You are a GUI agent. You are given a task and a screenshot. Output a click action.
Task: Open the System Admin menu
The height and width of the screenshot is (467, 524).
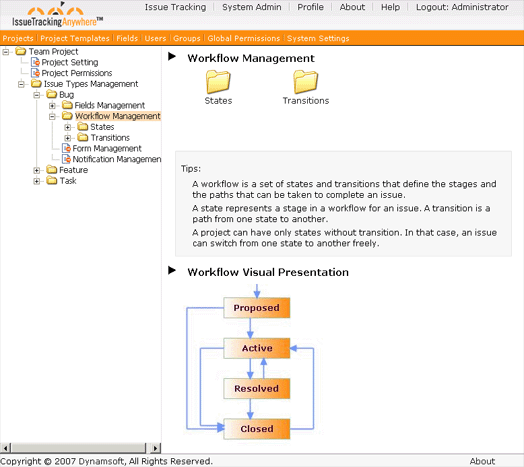252,7
